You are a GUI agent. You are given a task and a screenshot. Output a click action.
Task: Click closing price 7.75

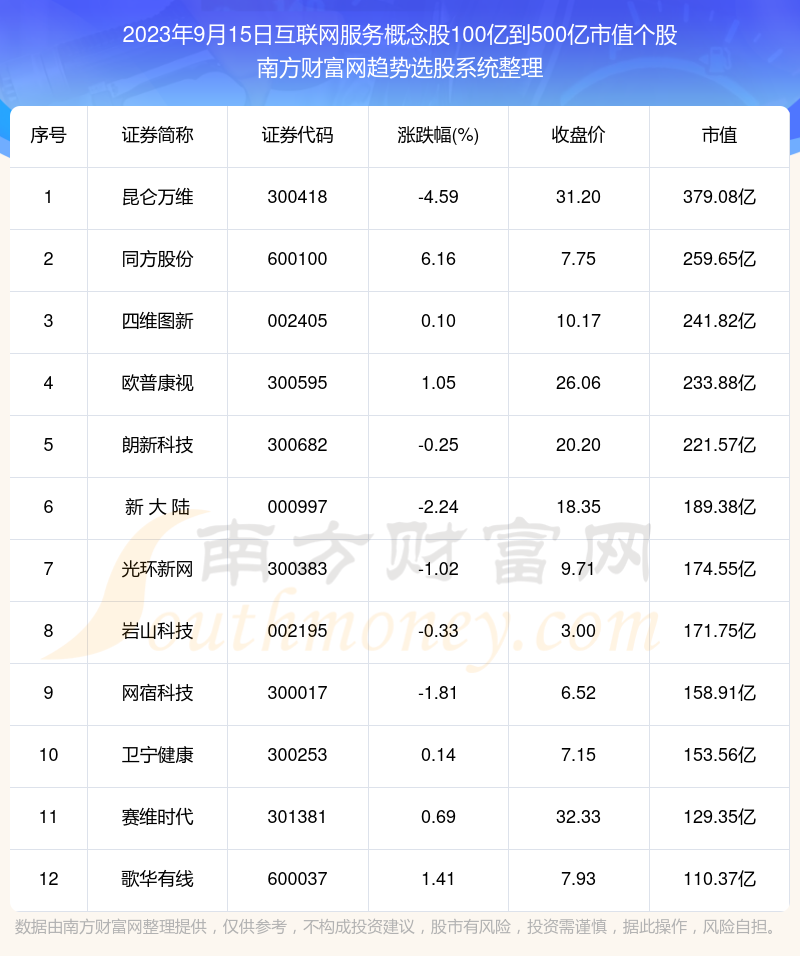[578, 259]
